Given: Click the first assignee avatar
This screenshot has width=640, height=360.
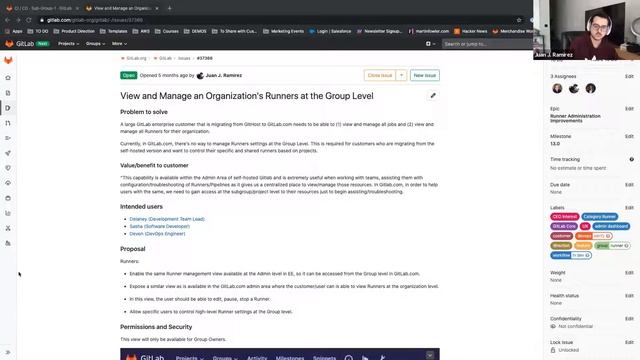Looking at the screenshot, I should pos(557,88).
